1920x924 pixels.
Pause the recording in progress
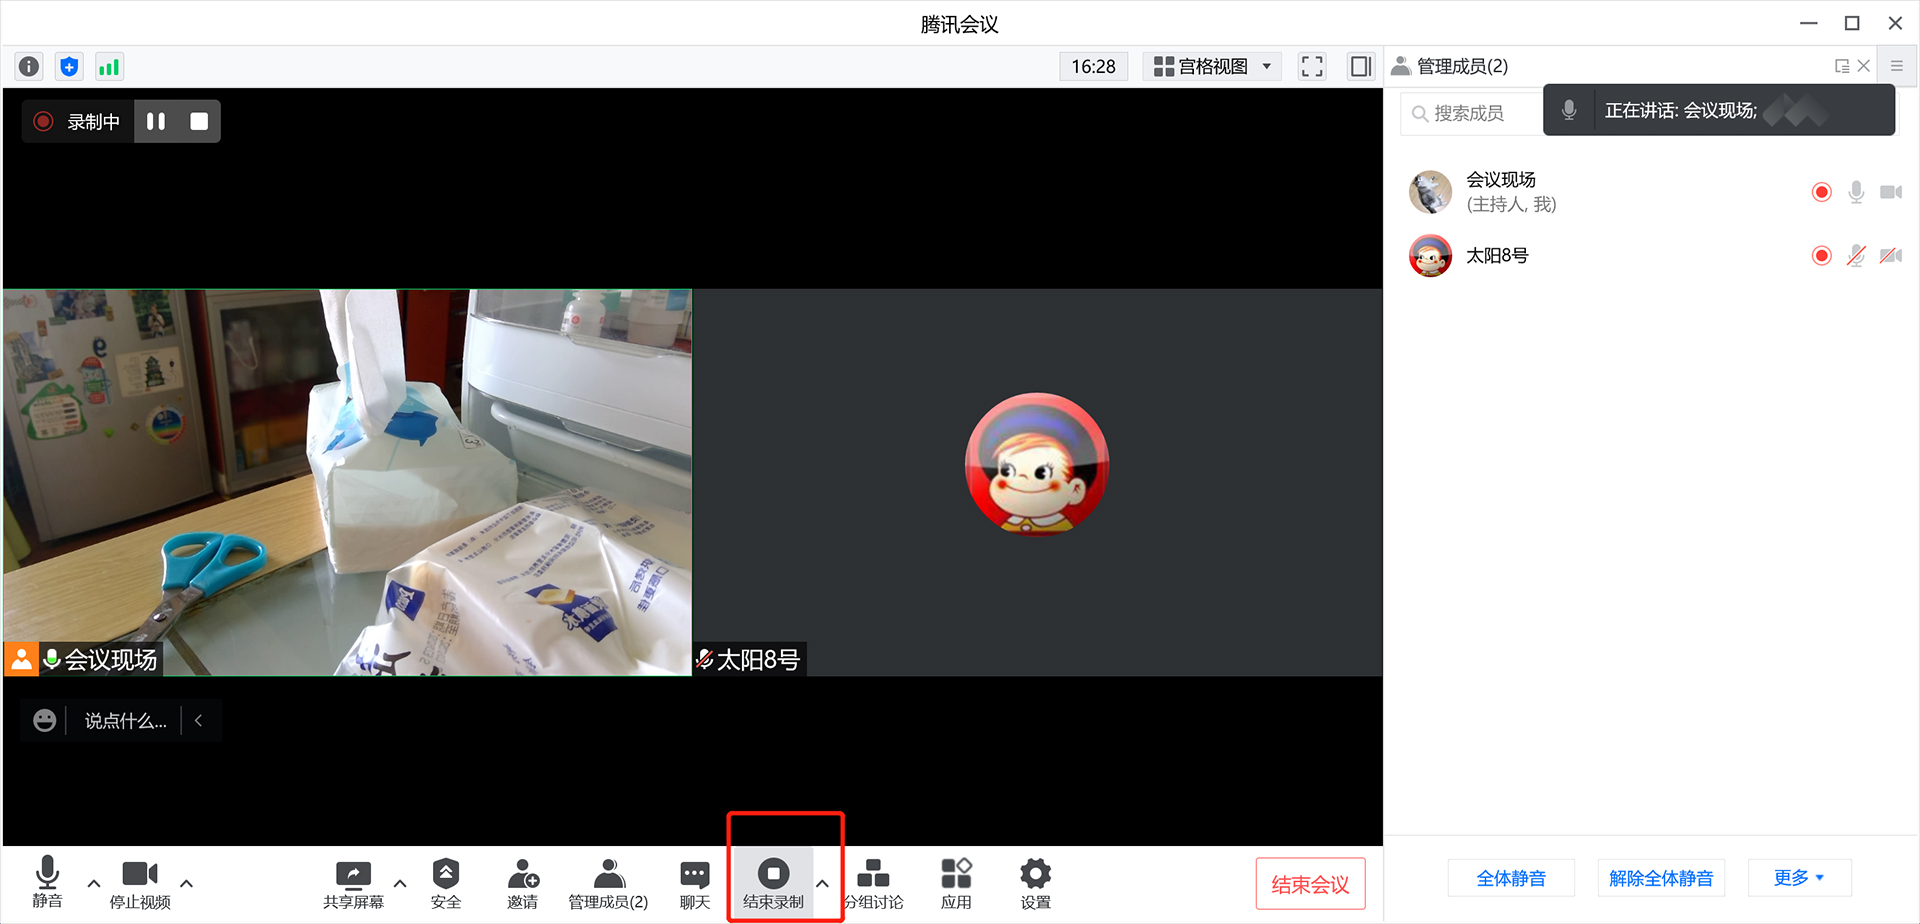click(156, 121)
